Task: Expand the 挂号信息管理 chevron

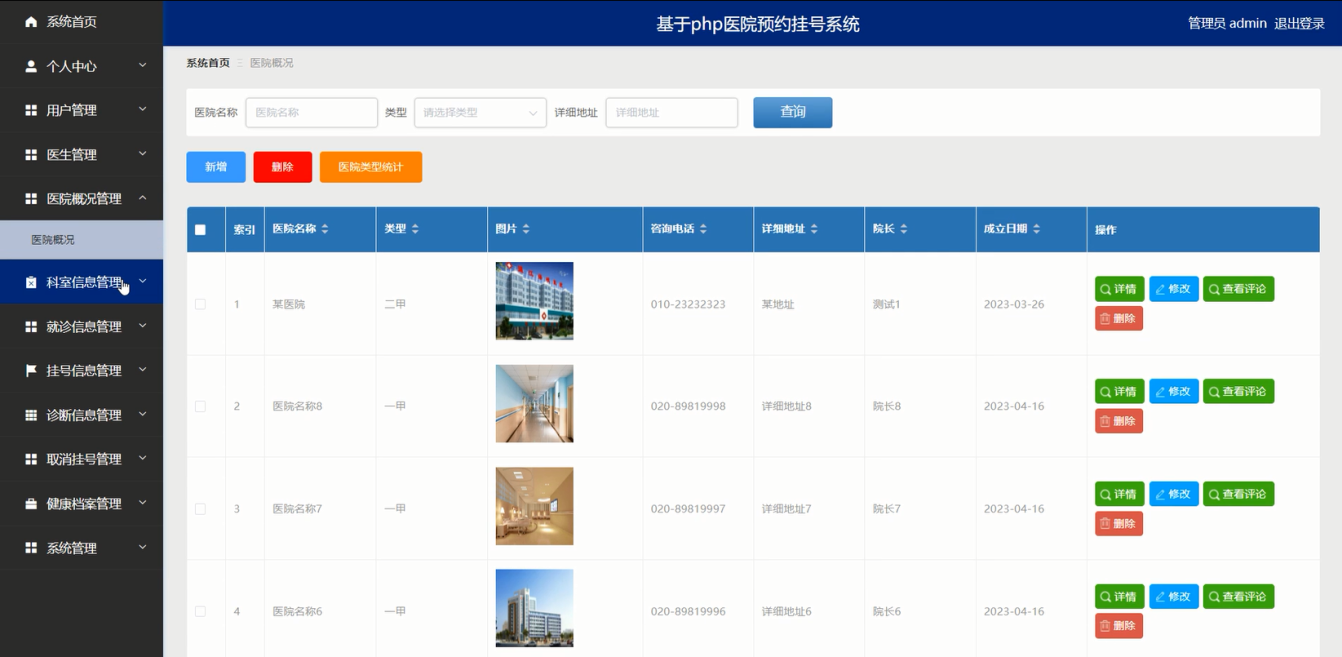Action: point(142,370)
